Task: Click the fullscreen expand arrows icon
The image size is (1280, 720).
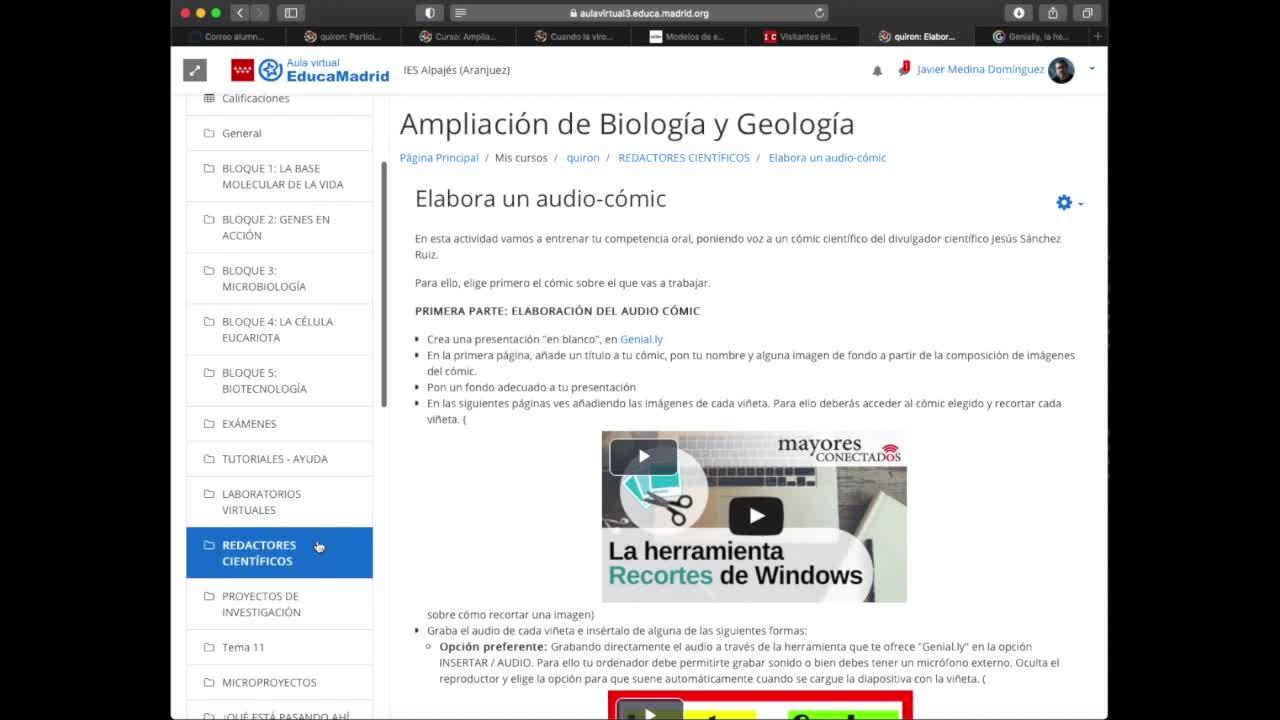Action: click(195, 70)
